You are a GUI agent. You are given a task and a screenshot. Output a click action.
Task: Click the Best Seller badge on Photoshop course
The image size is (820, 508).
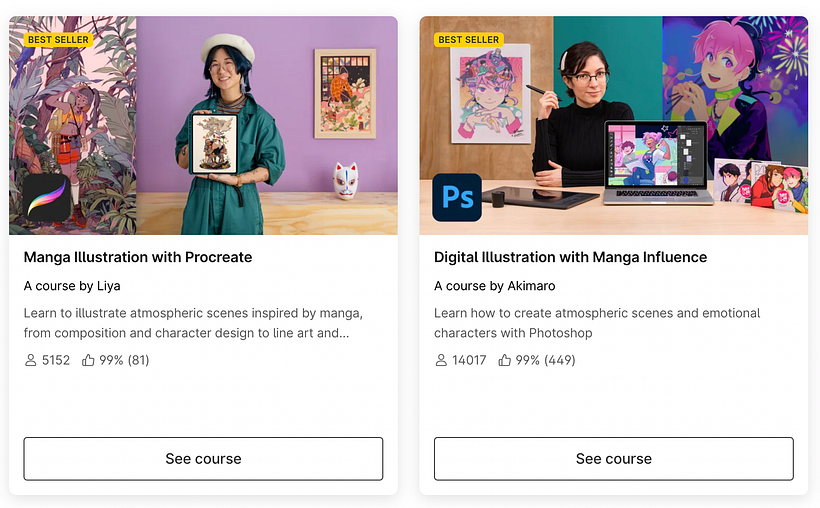(469, 40)
